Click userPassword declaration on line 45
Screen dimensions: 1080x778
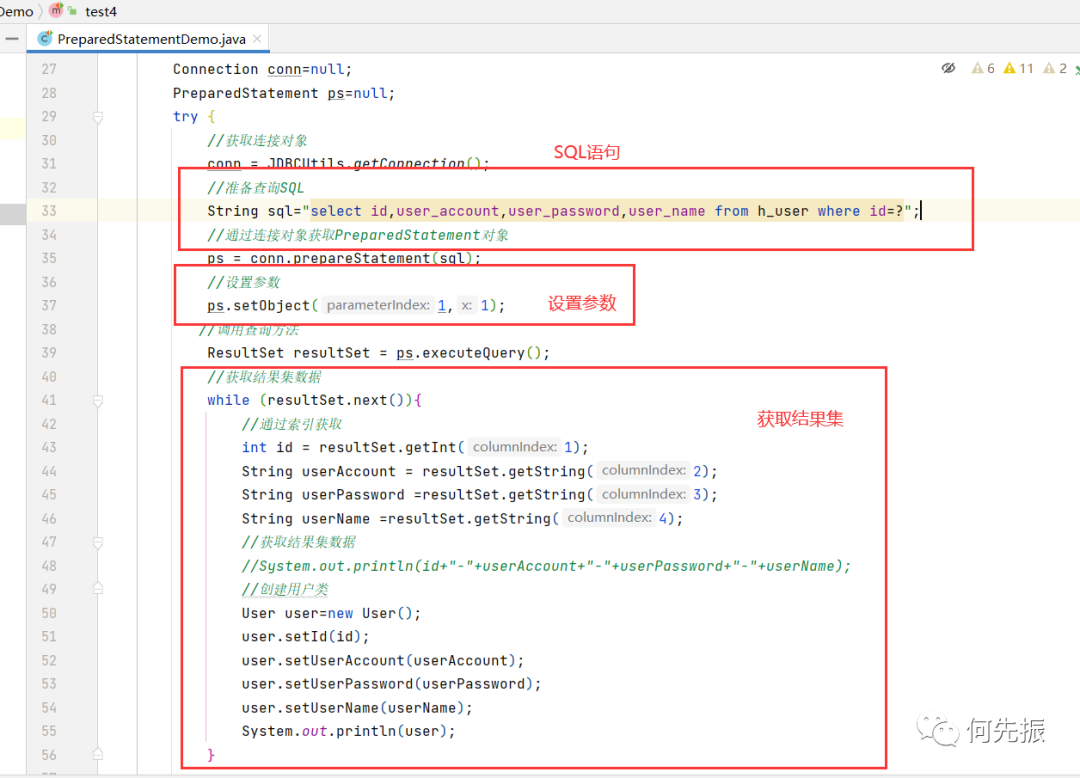pos(479,494)
